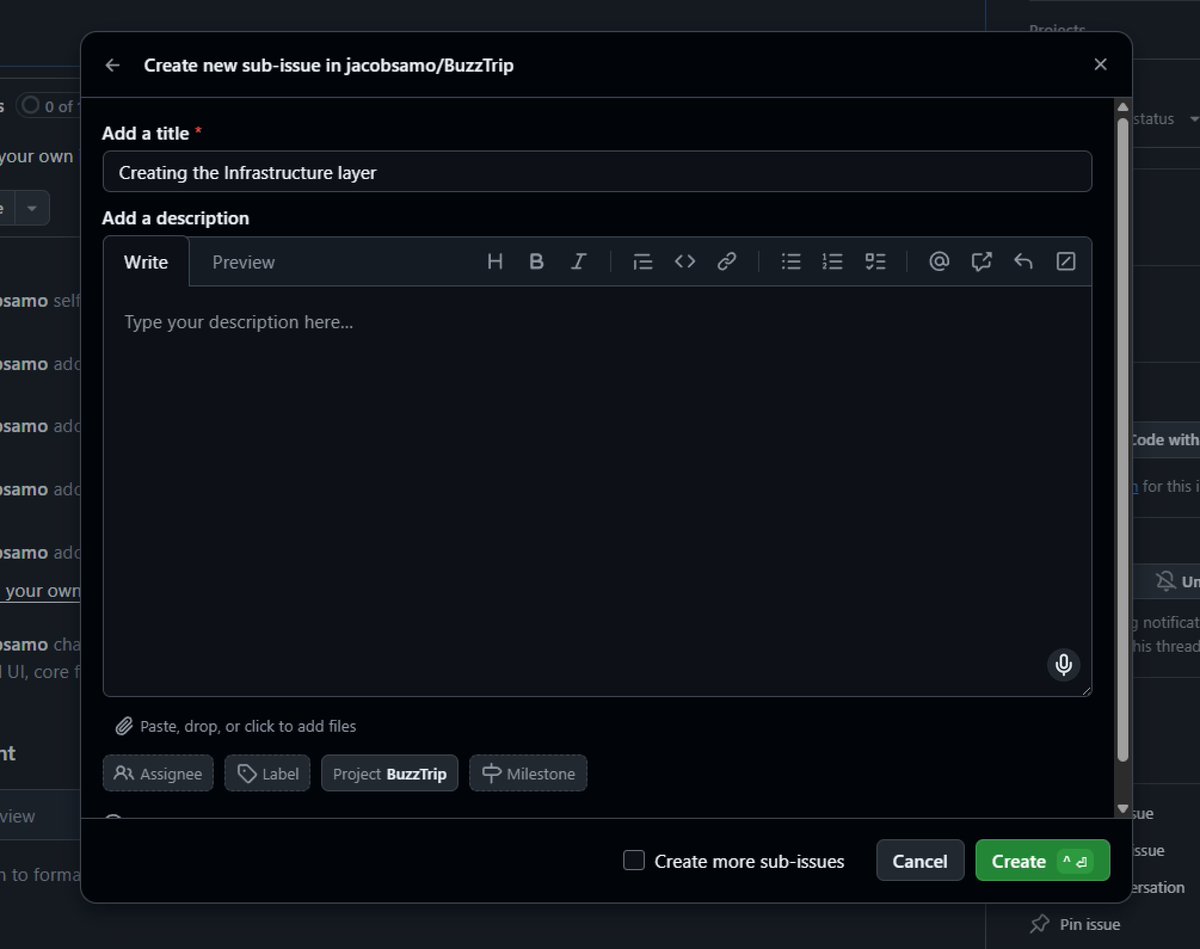Viewport: 1200px width, 949px height.
Task: Insert a blockquote
Action: click(643, 261)
